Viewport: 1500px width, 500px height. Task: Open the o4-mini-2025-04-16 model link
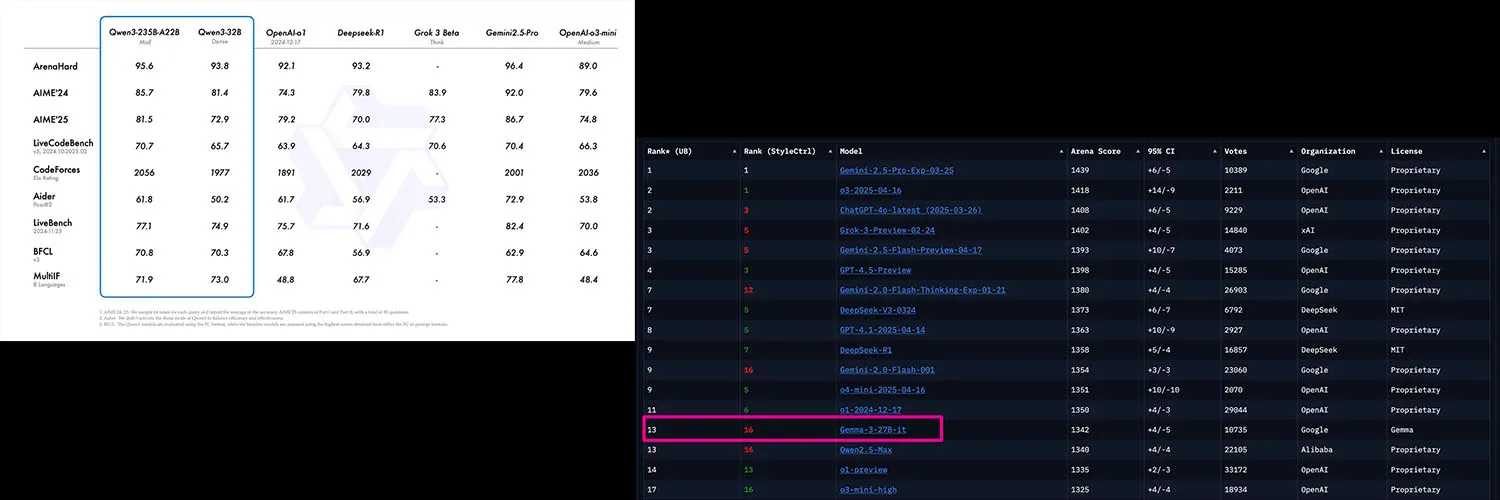[x=882, y=390]
